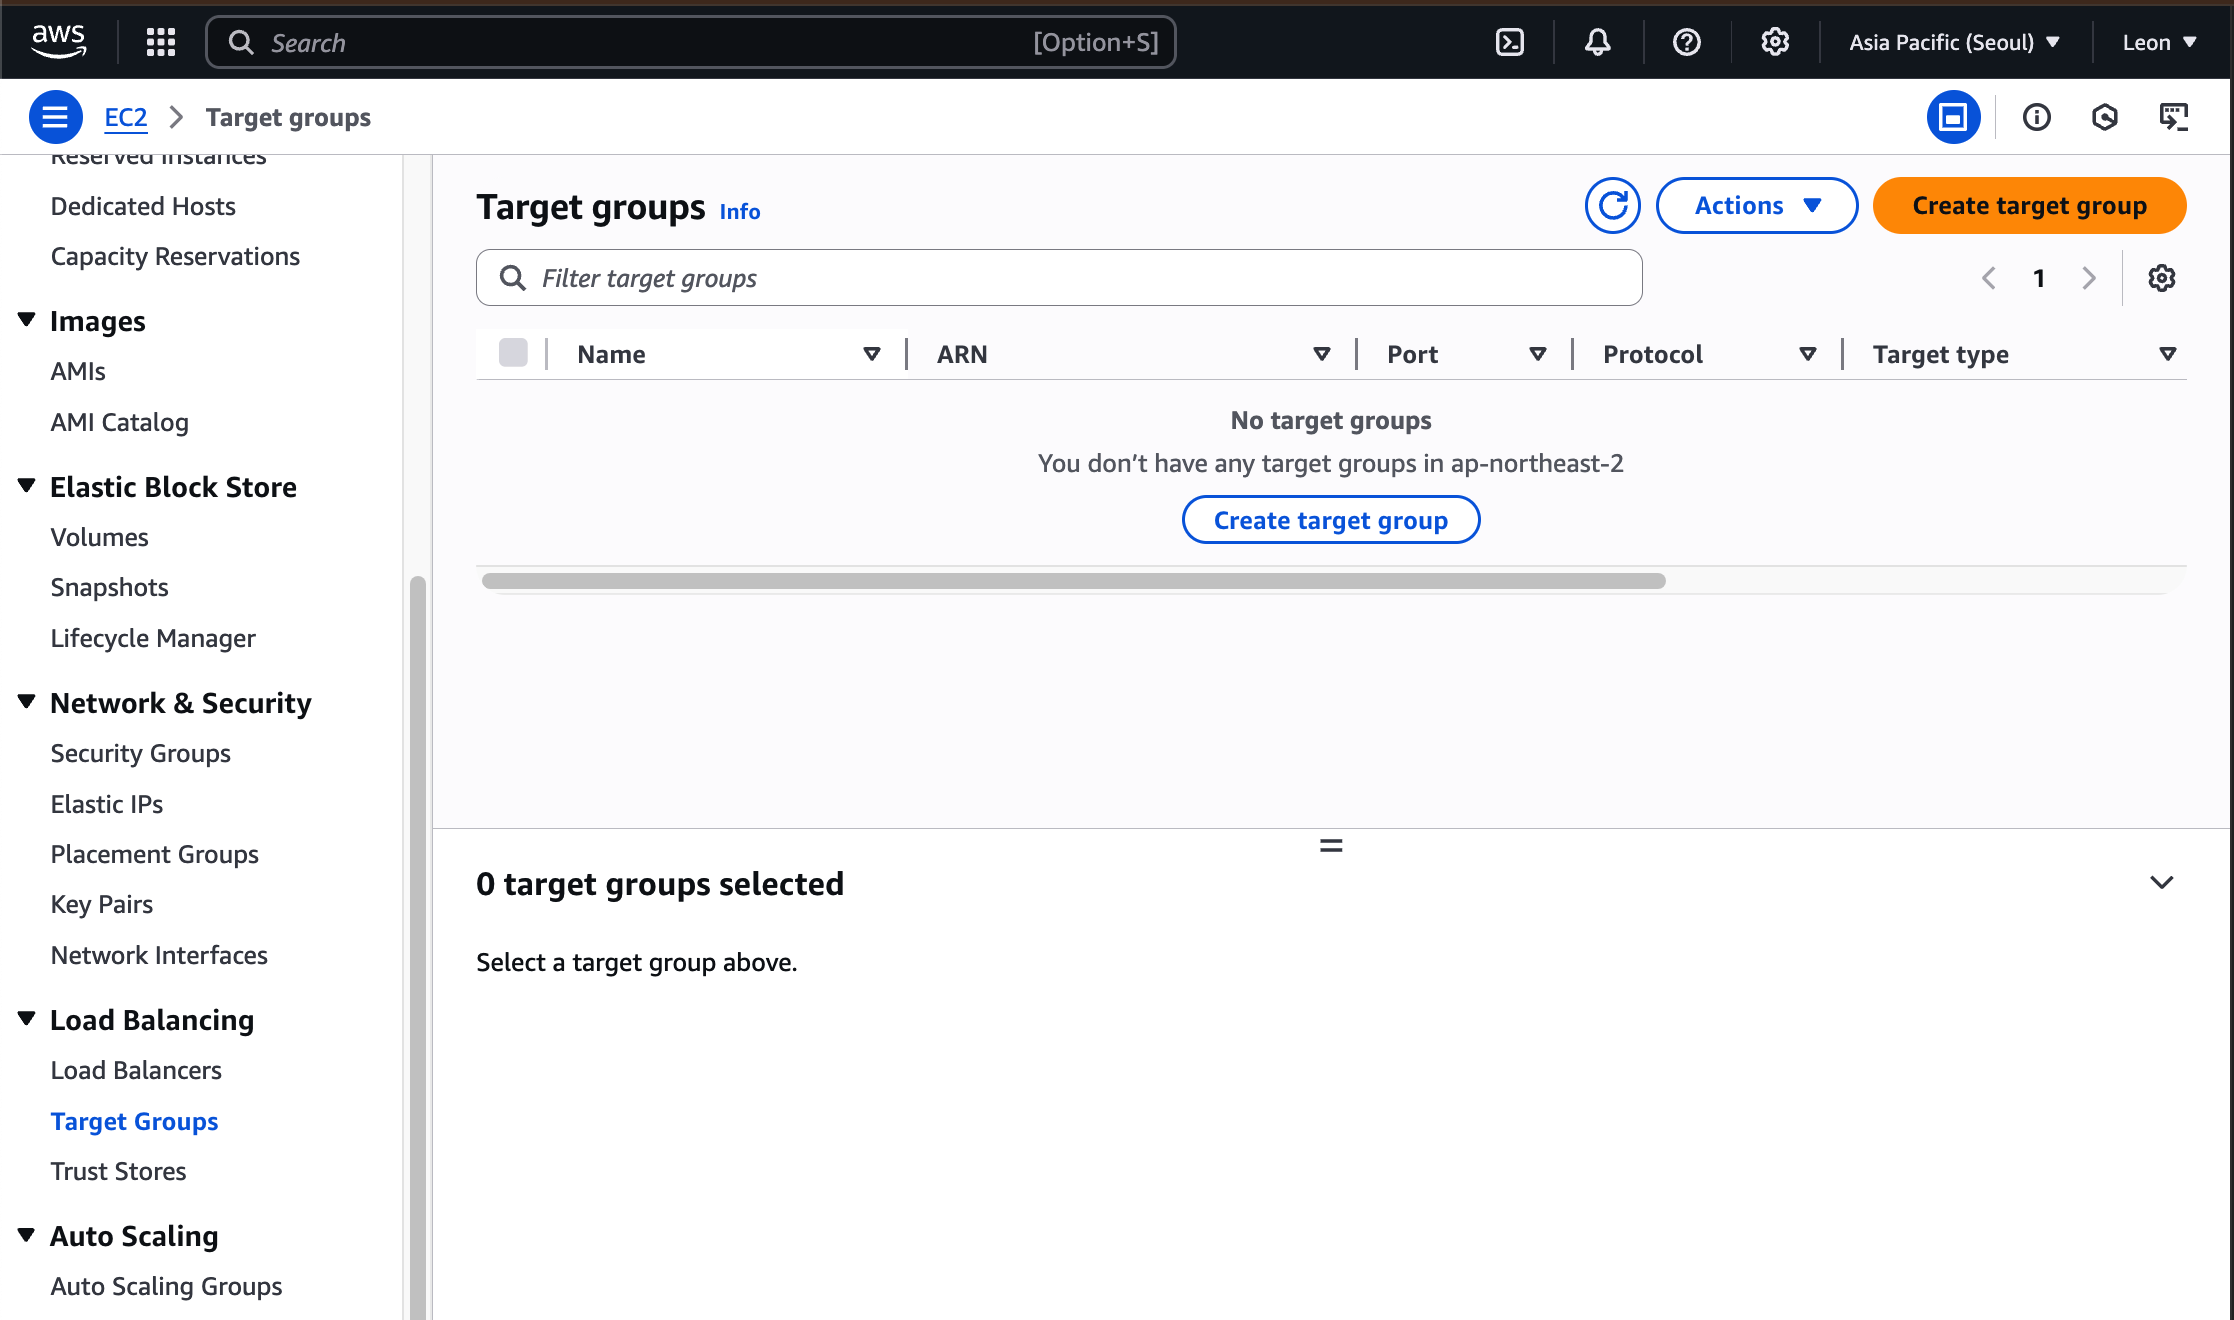
Task: Toggle split panel view button
Action: [1952, 118]
